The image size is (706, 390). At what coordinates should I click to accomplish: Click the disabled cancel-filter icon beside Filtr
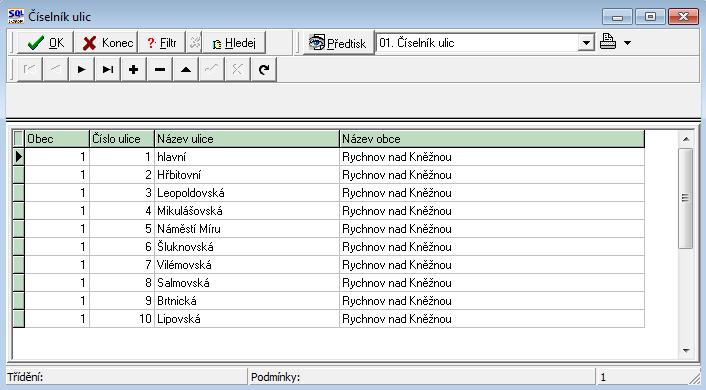[194, 43]
